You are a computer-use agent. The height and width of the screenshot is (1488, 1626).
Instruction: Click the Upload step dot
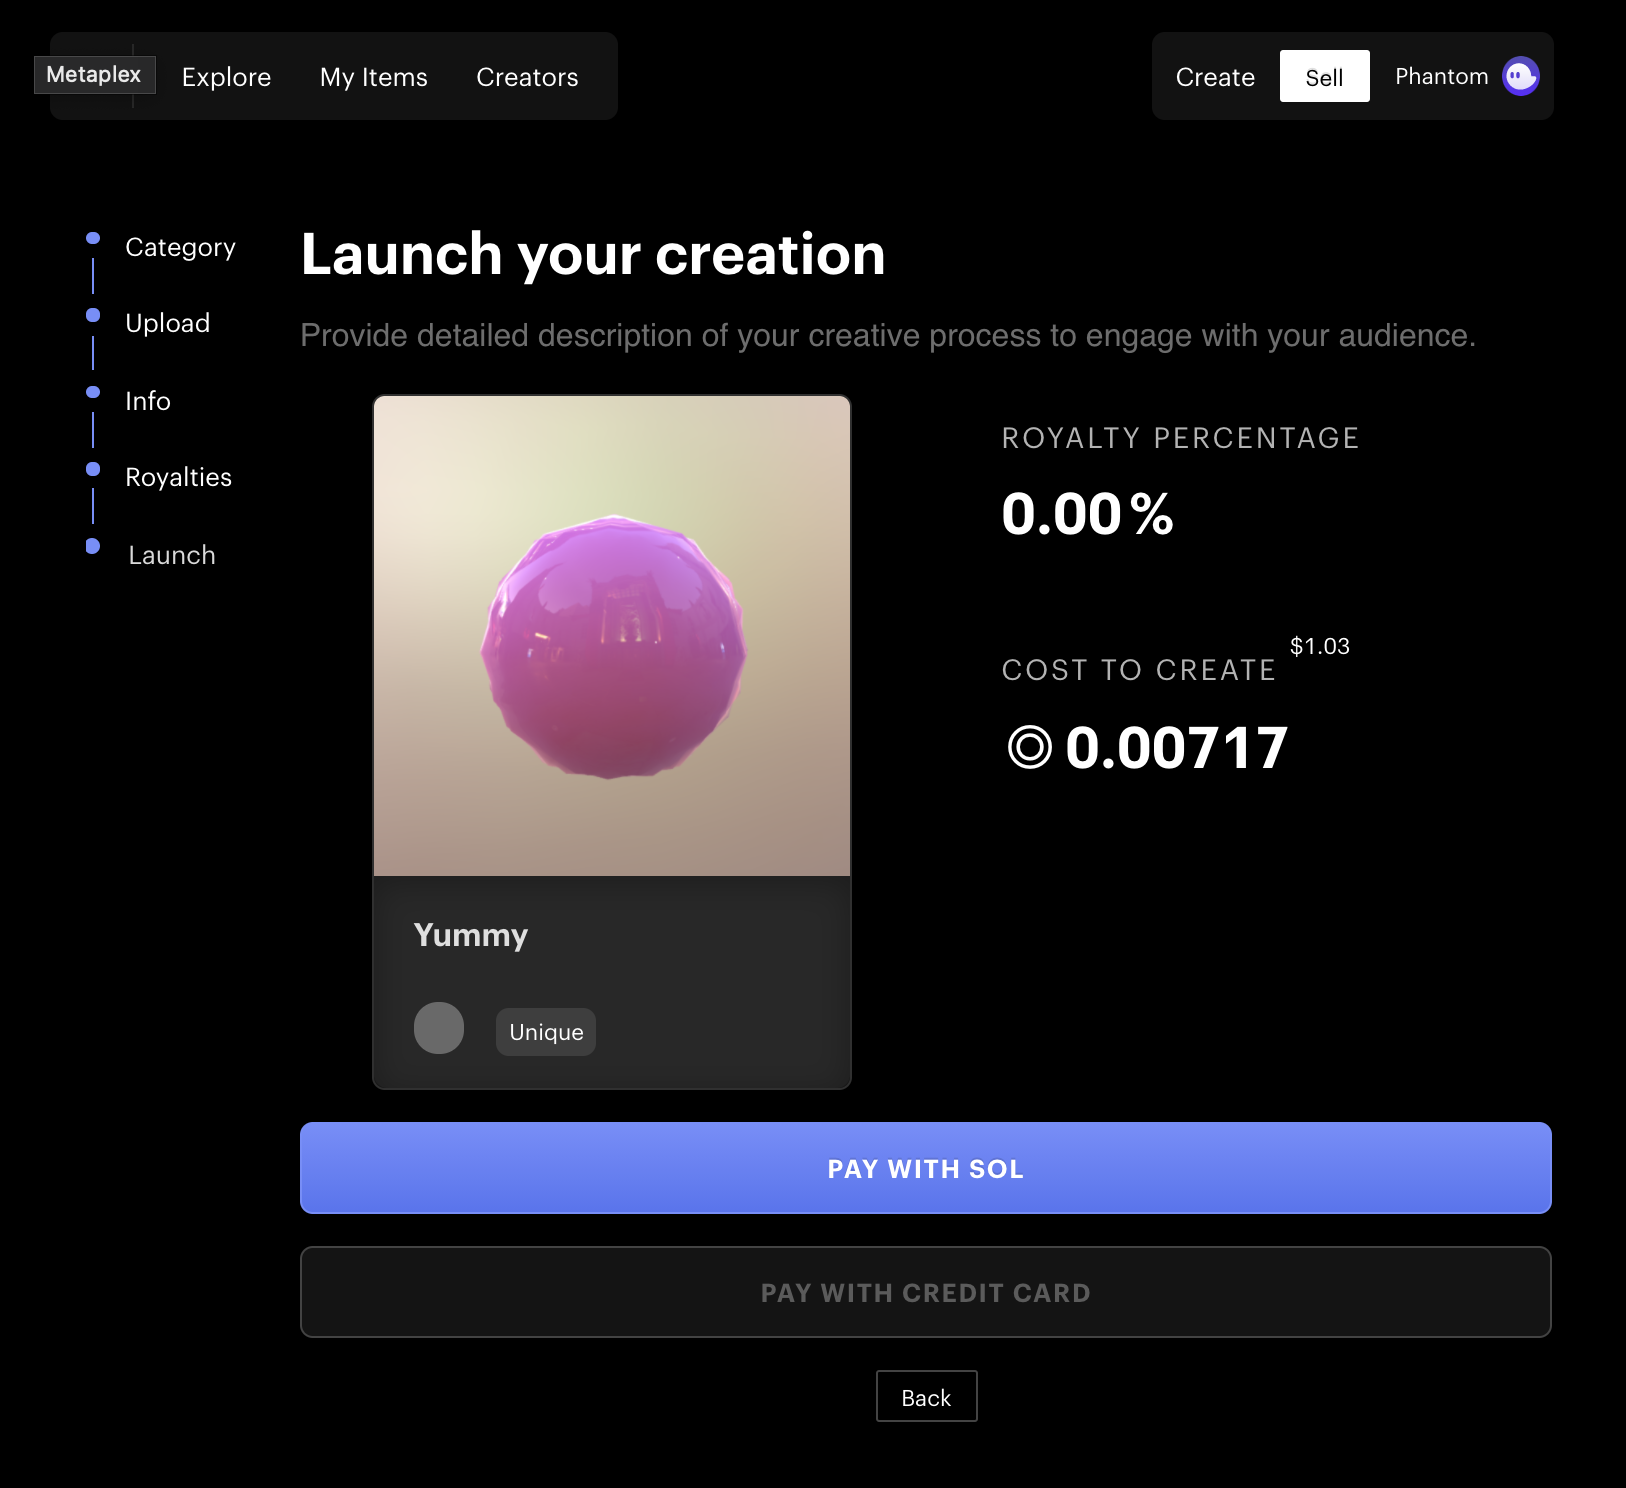[x=93, y=315]
